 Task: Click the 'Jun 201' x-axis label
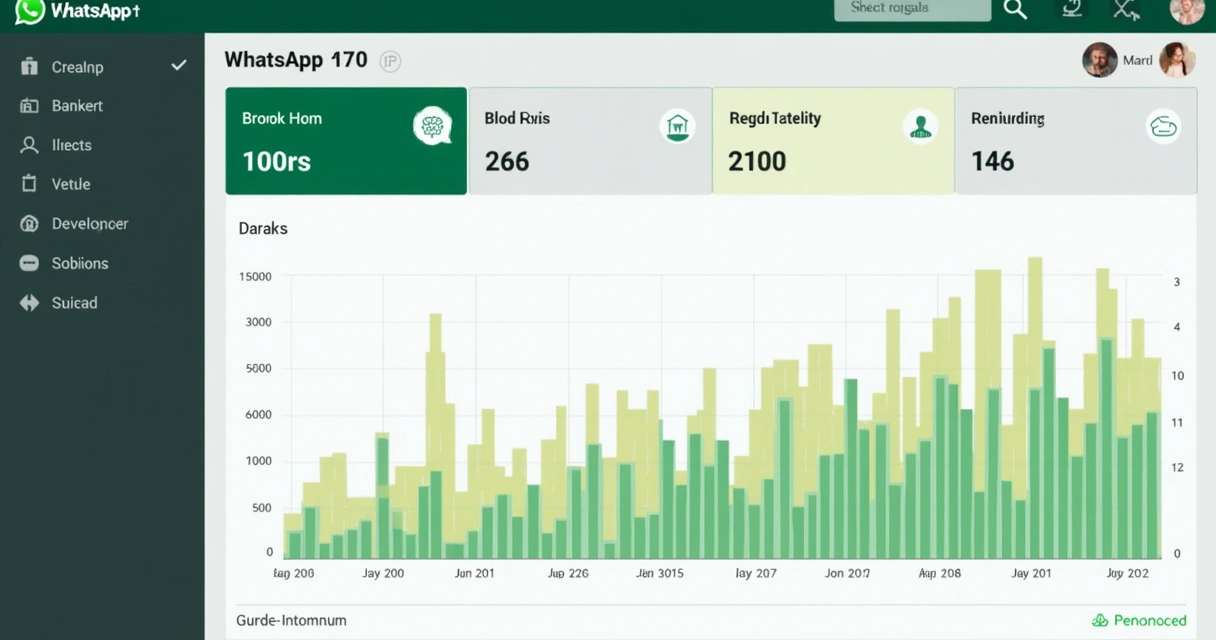[474, 574]
